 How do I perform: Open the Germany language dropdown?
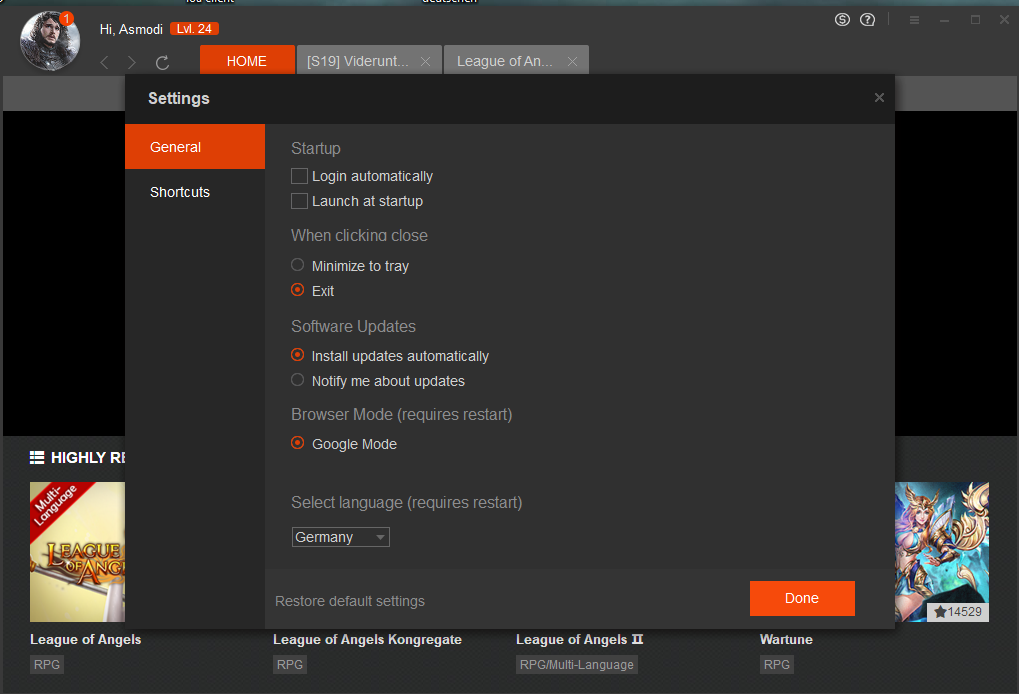[x=340, y=537]
